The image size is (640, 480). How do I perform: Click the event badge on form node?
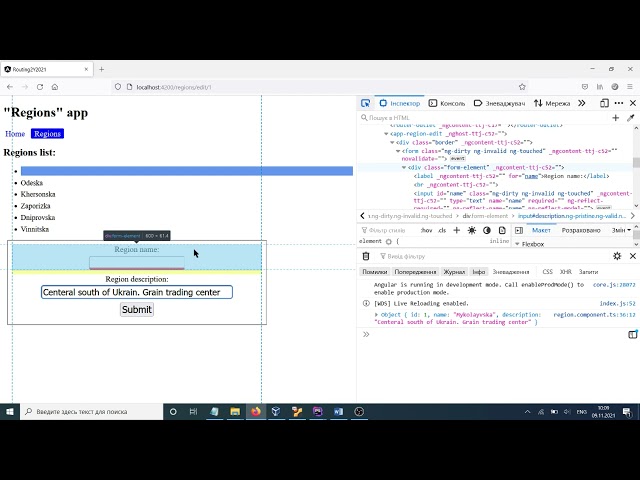pos(458,158)
